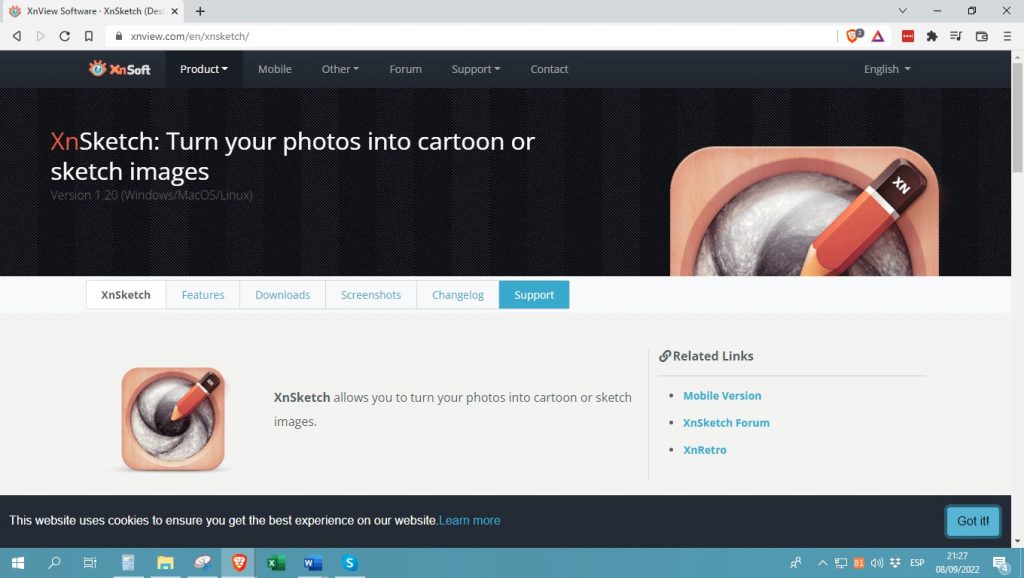This screenshot has width=1024, height=578.
Task: Click the new tab plus button
Action: [x=200, y=11]
